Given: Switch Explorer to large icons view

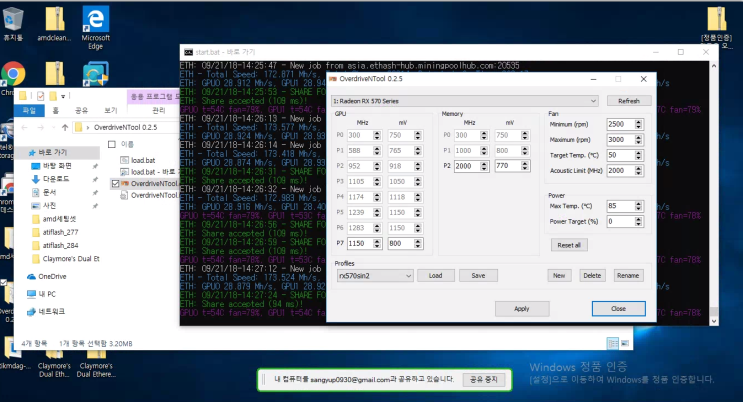Looking at the screenshot, I should (x=625, y=343).
